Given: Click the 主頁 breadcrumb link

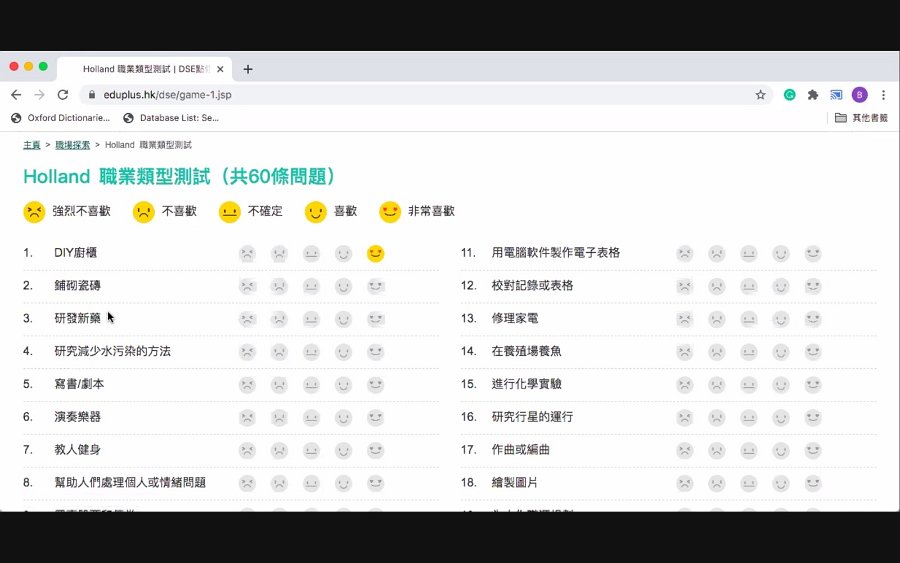Looking at the screenshot, I should (32, 145).
